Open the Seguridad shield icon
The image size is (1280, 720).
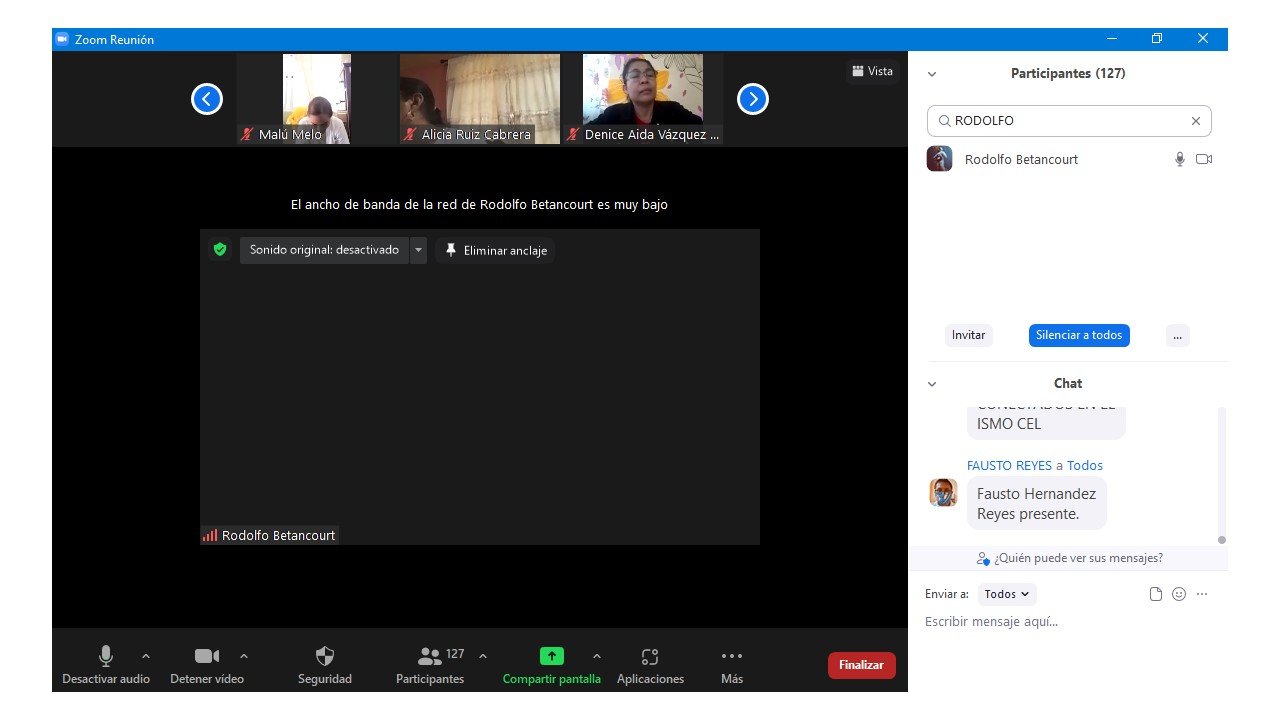click(325, 657)
